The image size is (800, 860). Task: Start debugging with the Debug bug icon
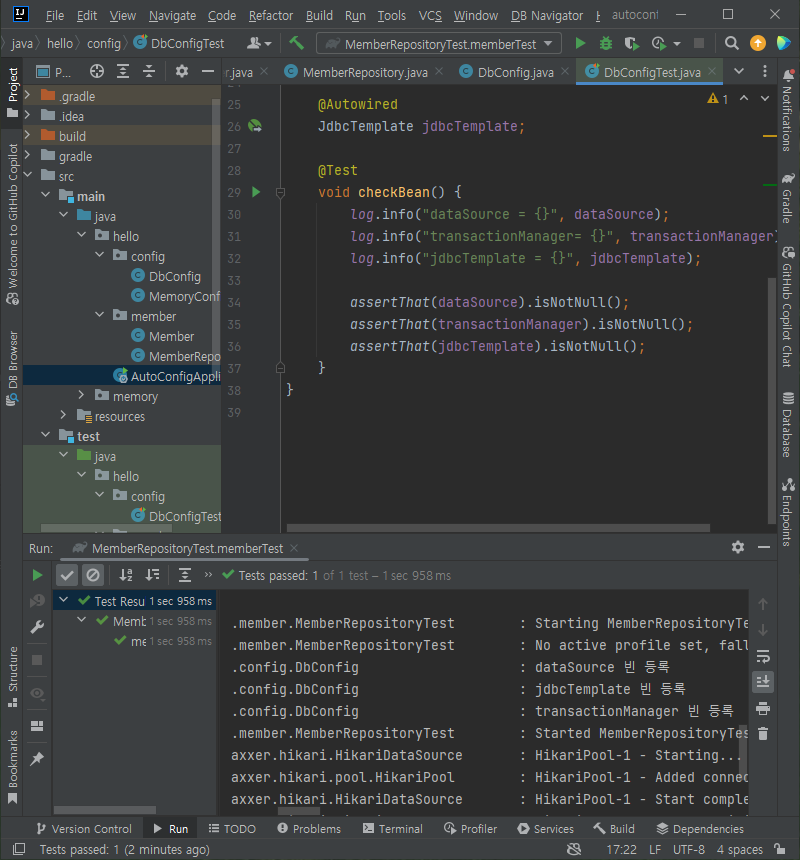tap(606, 44)
